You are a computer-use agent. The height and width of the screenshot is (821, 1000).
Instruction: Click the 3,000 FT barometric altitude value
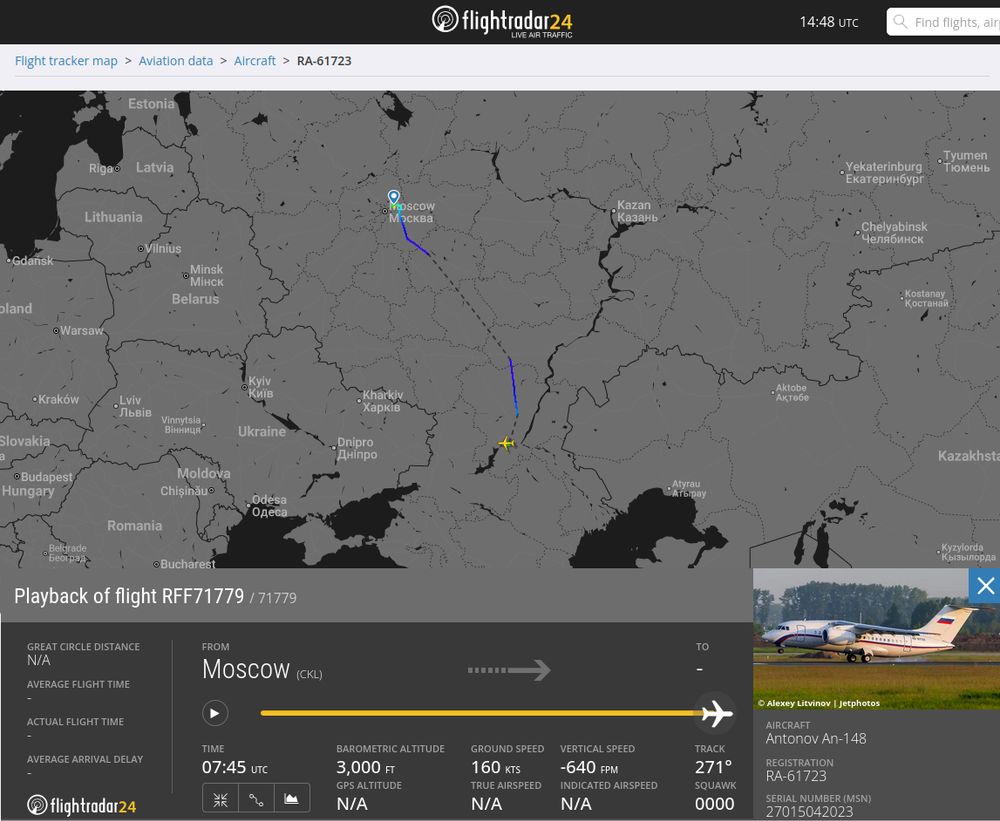pos(367,767)
